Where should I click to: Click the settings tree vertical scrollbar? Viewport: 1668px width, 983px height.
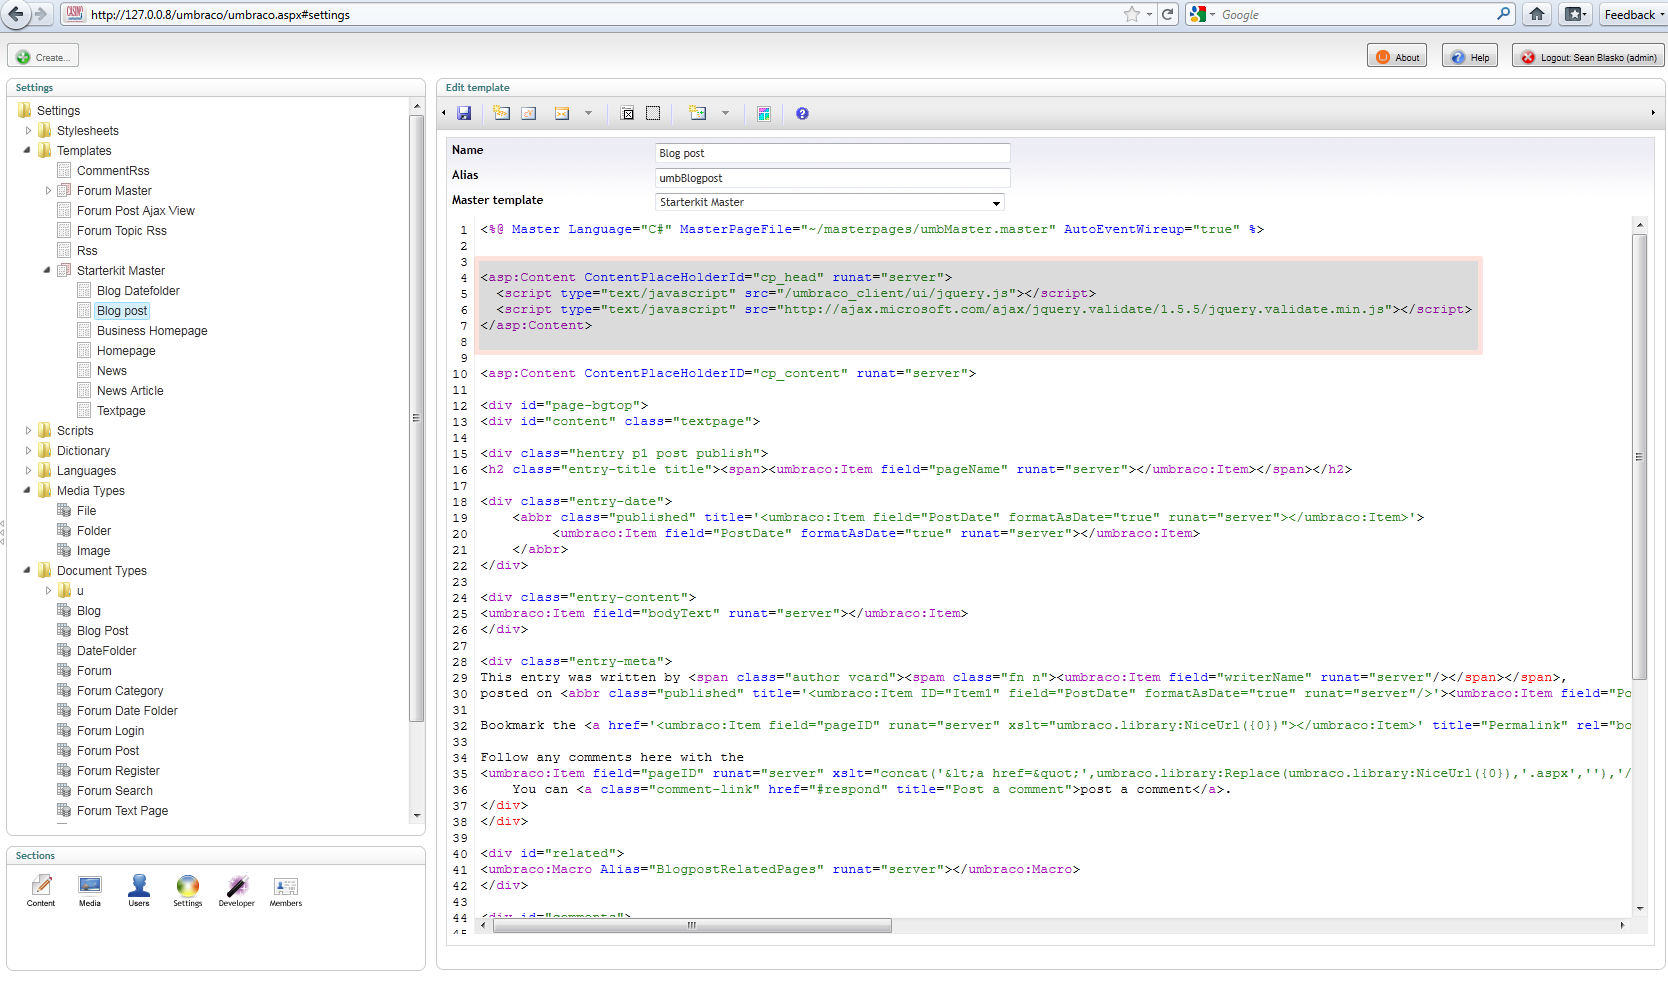(x=417, y=417)
